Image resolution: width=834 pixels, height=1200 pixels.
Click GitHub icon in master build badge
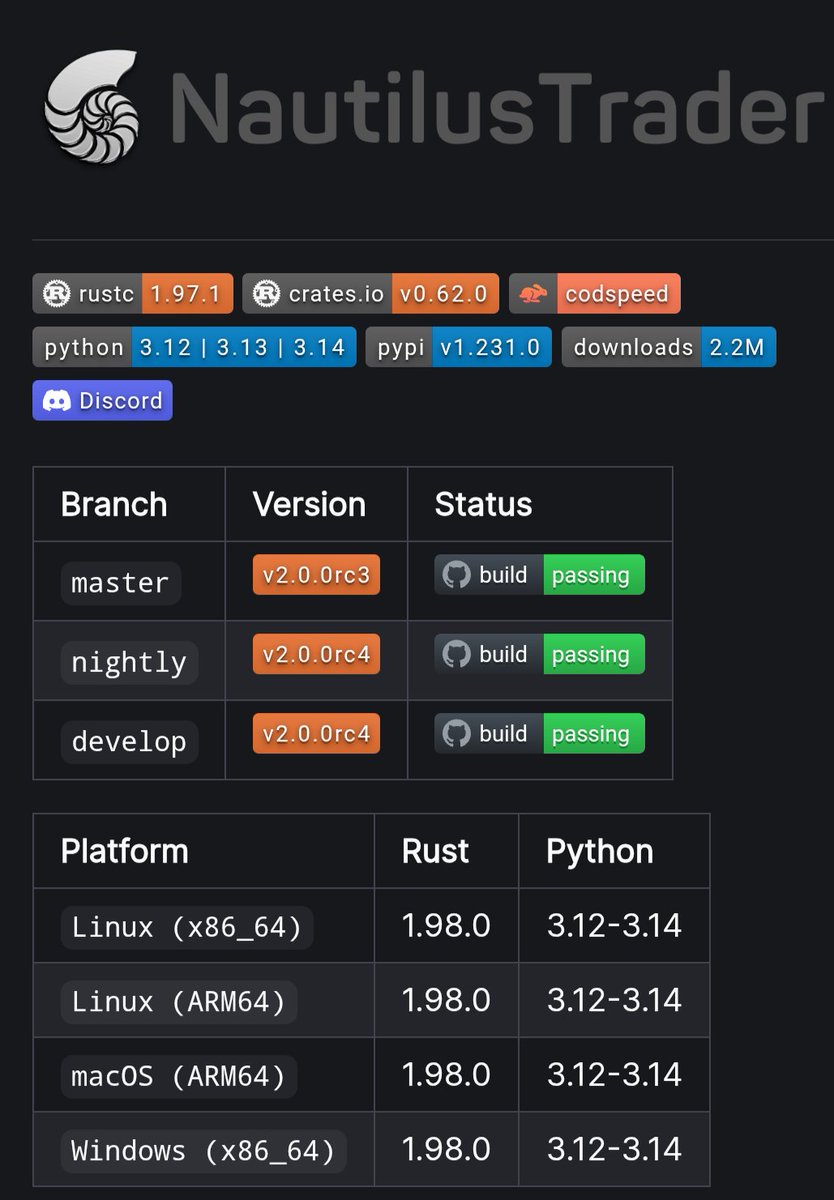pos(456,575)
